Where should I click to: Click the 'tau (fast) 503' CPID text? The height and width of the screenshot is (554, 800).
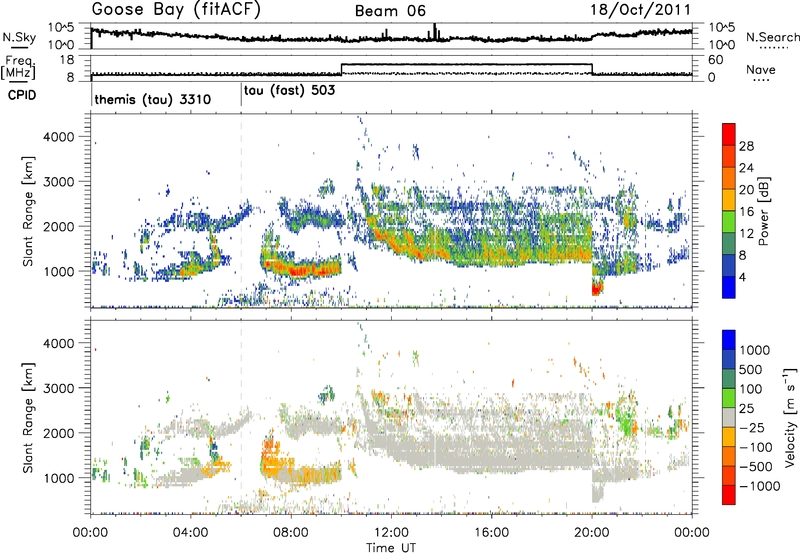click(x=289, y=91)
